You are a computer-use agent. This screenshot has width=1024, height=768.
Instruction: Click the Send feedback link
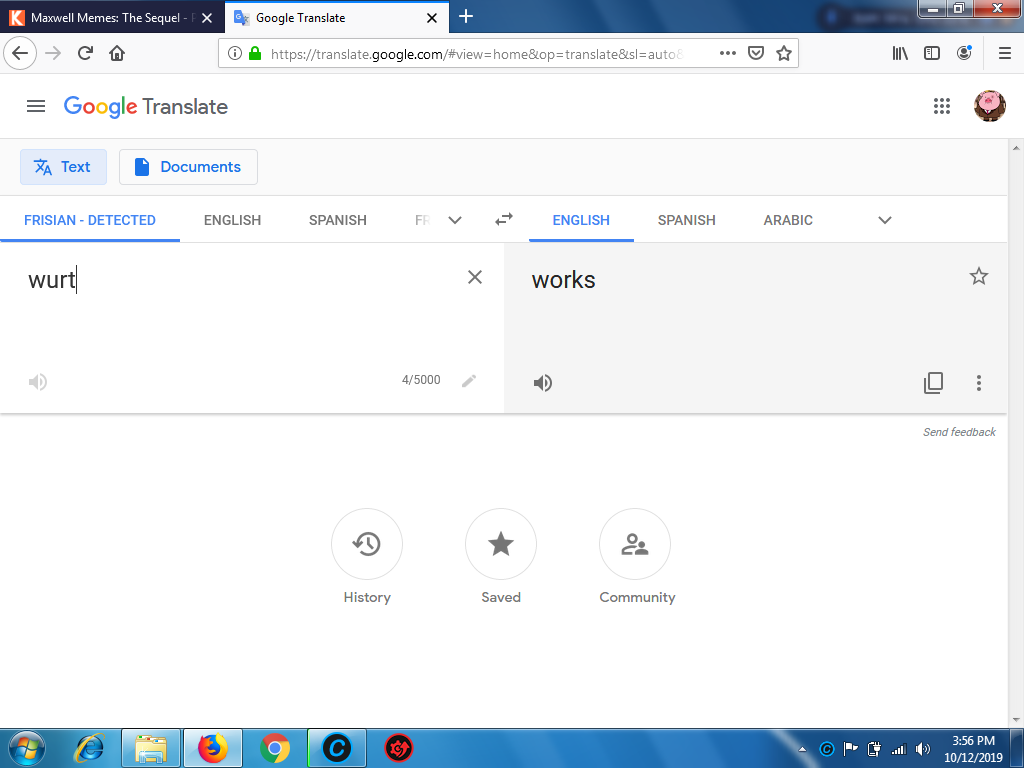959,432
